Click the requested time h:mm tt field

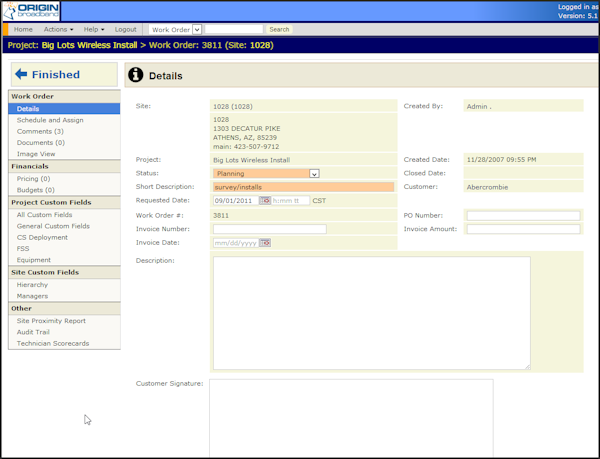point(290,200)
